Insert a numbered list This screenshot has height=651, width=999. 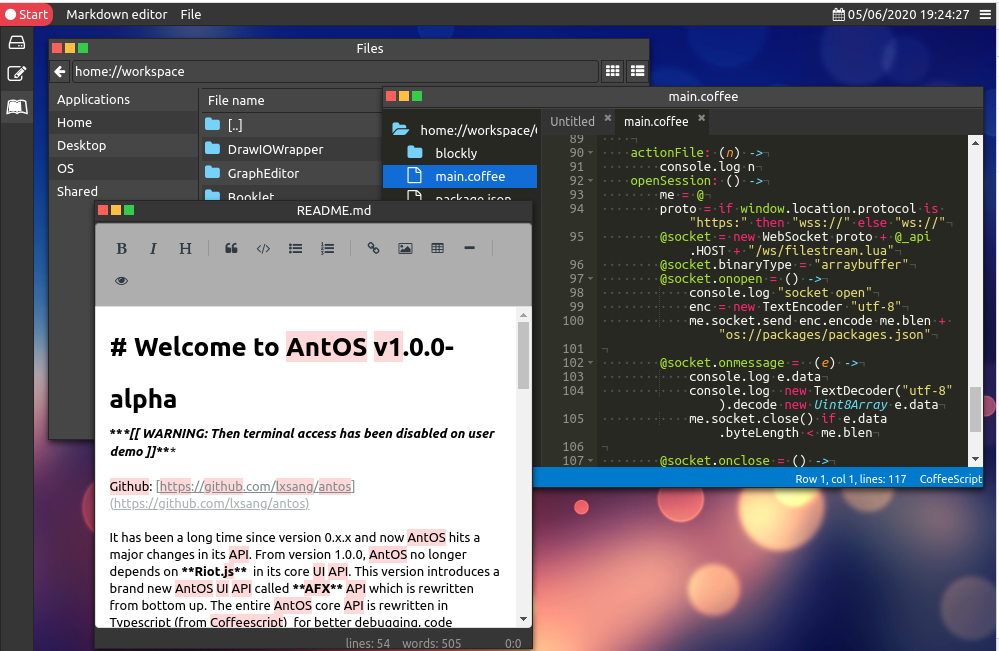pos(327,249)
